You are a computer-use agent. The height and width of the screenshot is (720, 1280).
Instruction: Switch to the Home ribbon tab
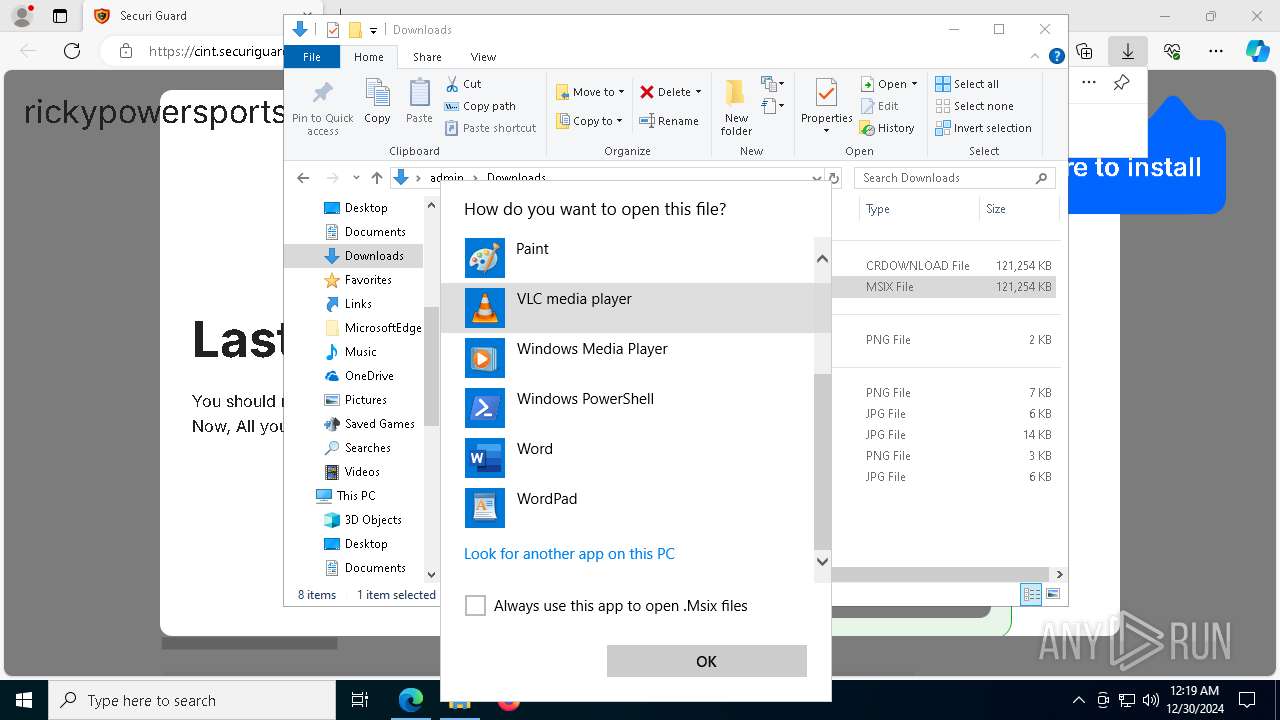[x=368, y=57]
